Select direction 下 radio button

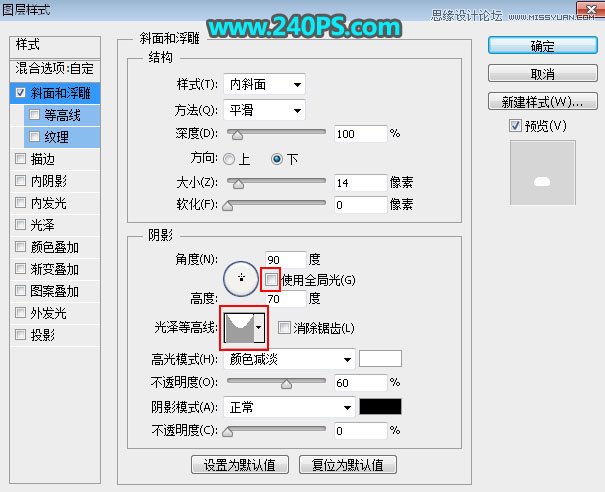pyautogui.click(x=277, y=159)
